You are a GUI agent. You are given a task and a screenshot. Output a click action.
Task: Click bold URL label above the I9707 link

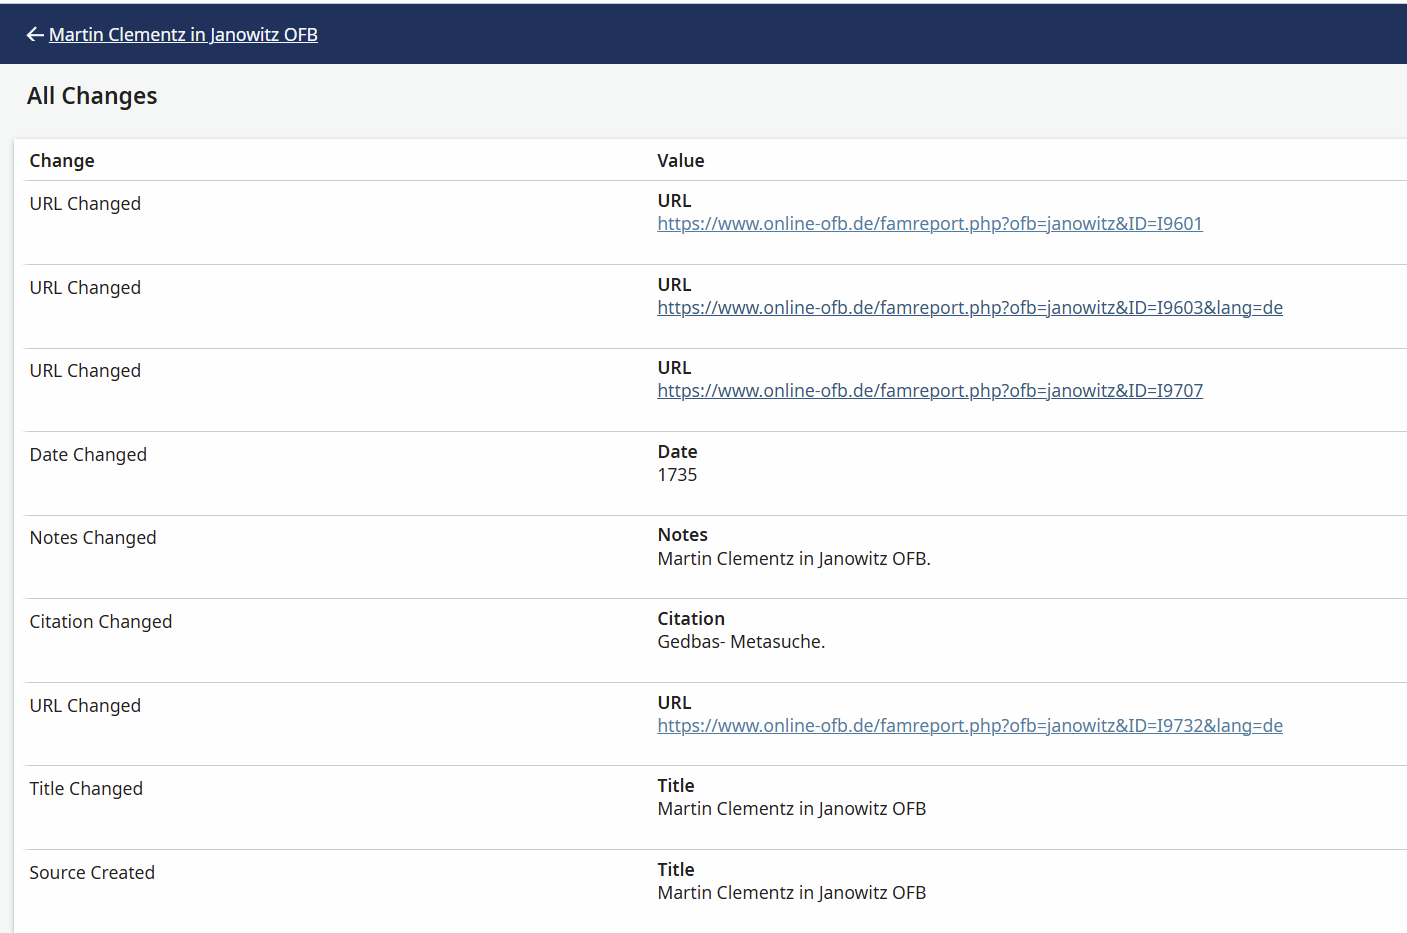click(674, 368)
